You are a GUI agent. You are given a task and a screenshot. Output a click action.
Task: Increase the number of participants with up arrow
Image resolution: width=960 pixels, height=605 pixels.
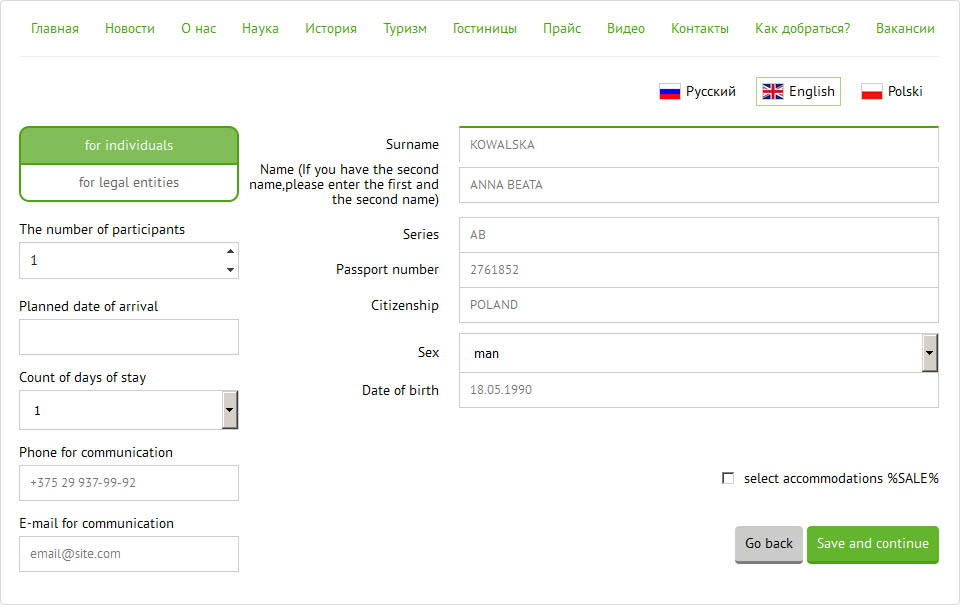tap(230, 251)
